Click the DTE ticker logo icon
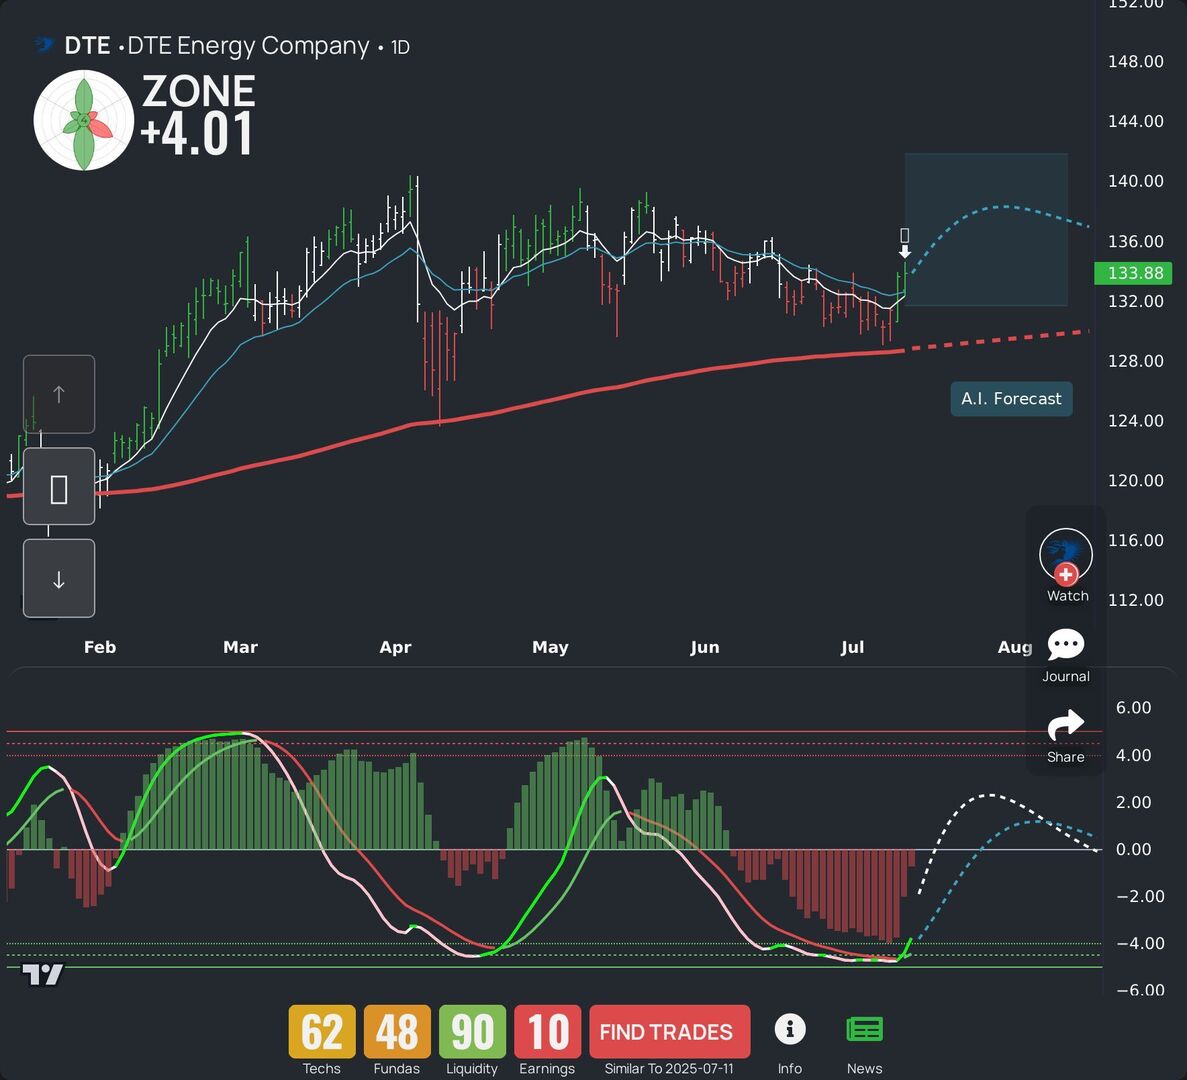This screenshot has height=1080, width=1187. [44, 45]
